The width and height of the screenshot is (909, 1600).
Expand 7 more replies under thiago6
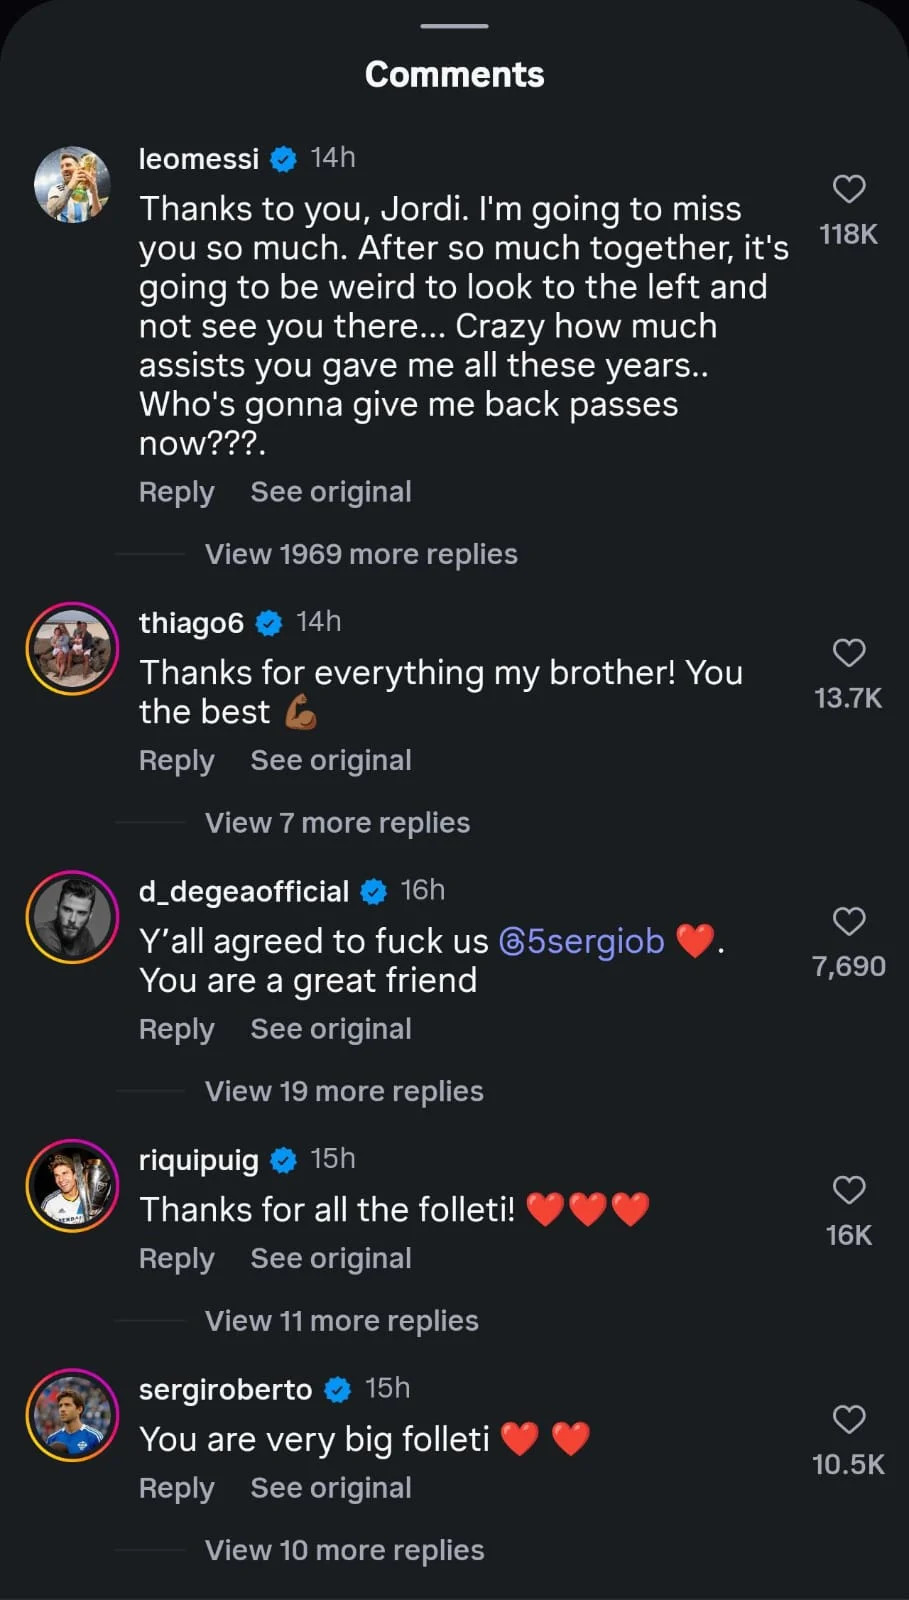337,823
